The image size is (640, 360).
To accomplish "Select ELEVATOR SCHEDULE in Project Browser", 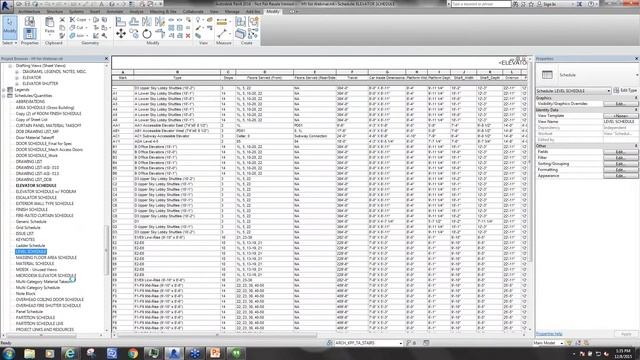I will click(x=36, y=185).
